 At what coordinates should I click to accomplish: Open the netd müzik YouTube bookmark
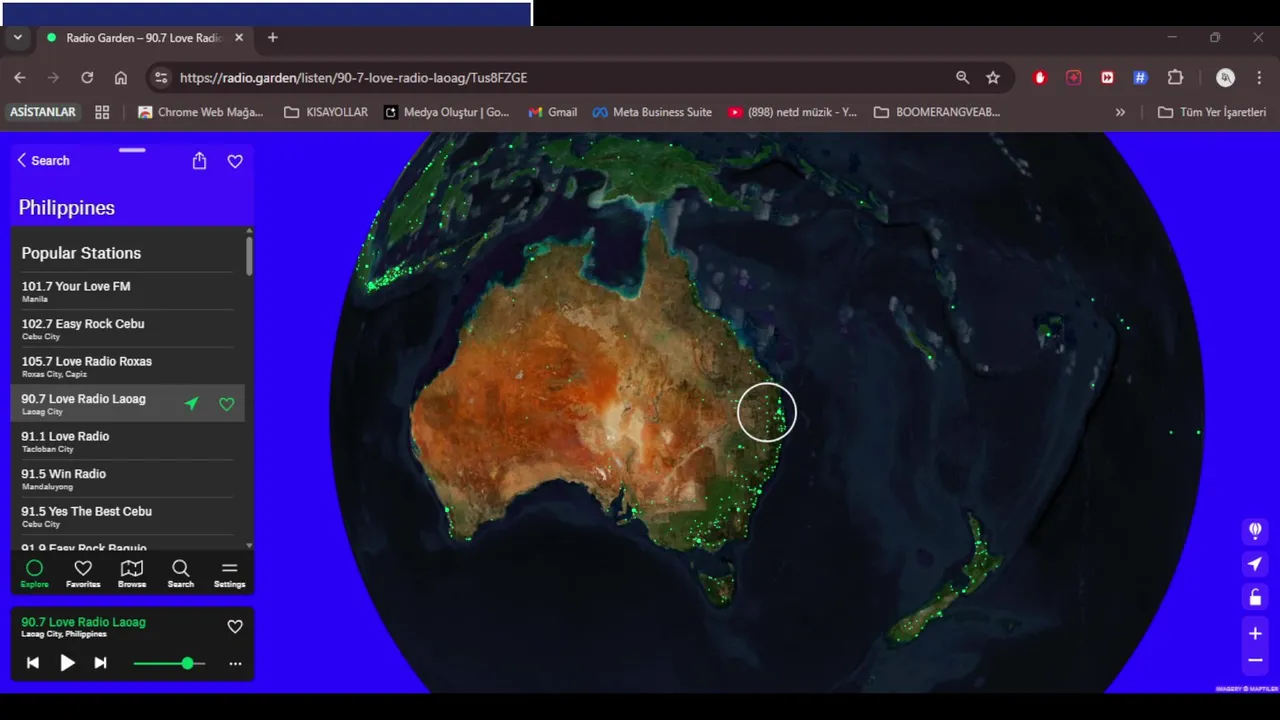tap(793, 112)
